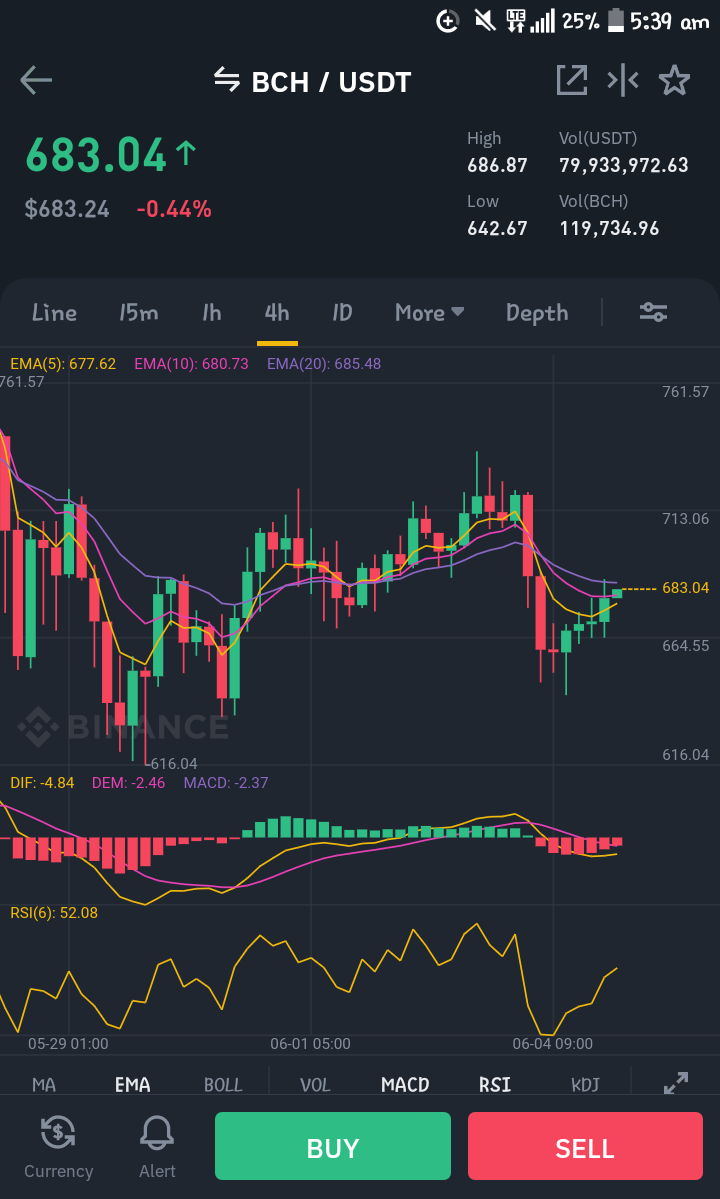Expand chart to fullscreen icon
Image resolution: width=720 pixels, height=1199 pixels.
coord(676,1083)
